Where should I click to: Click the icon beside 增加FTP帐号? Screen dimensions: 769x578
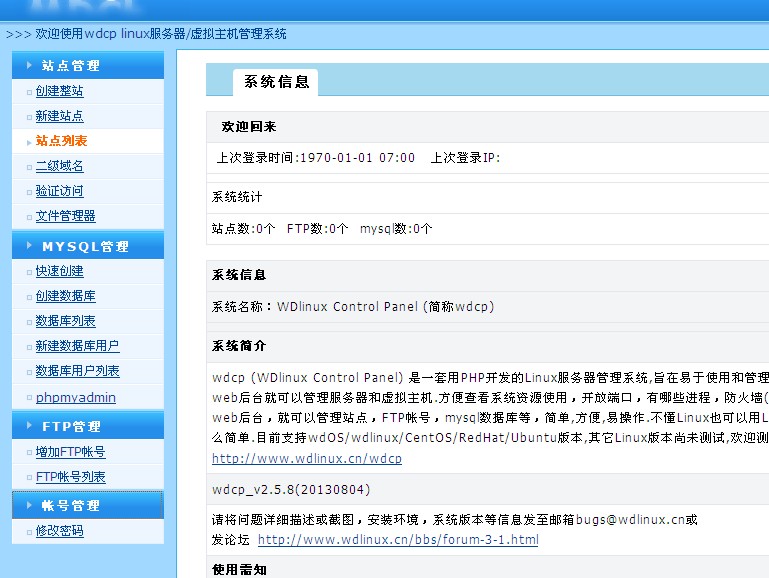27,453
